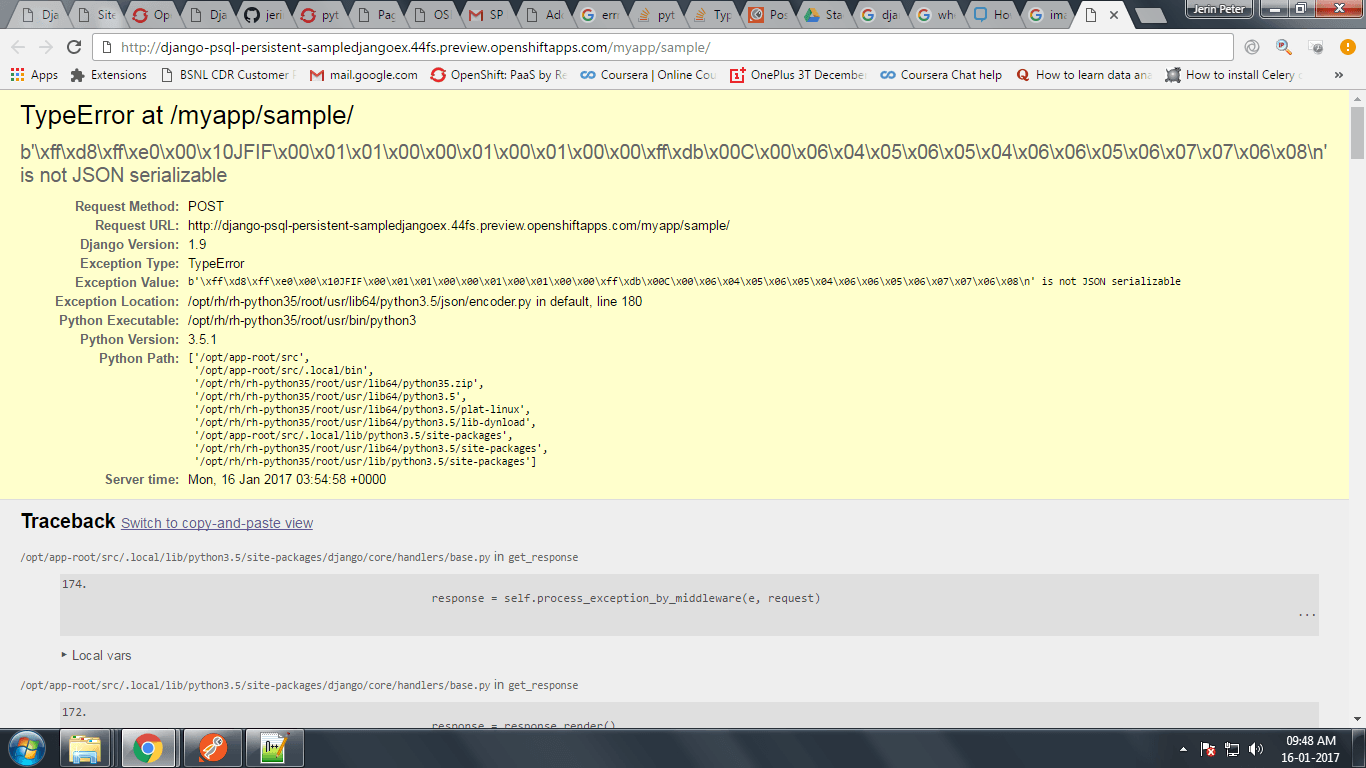Open the volume speaker control
This screenshot has width=1366, height=768.
point(1256,748)
